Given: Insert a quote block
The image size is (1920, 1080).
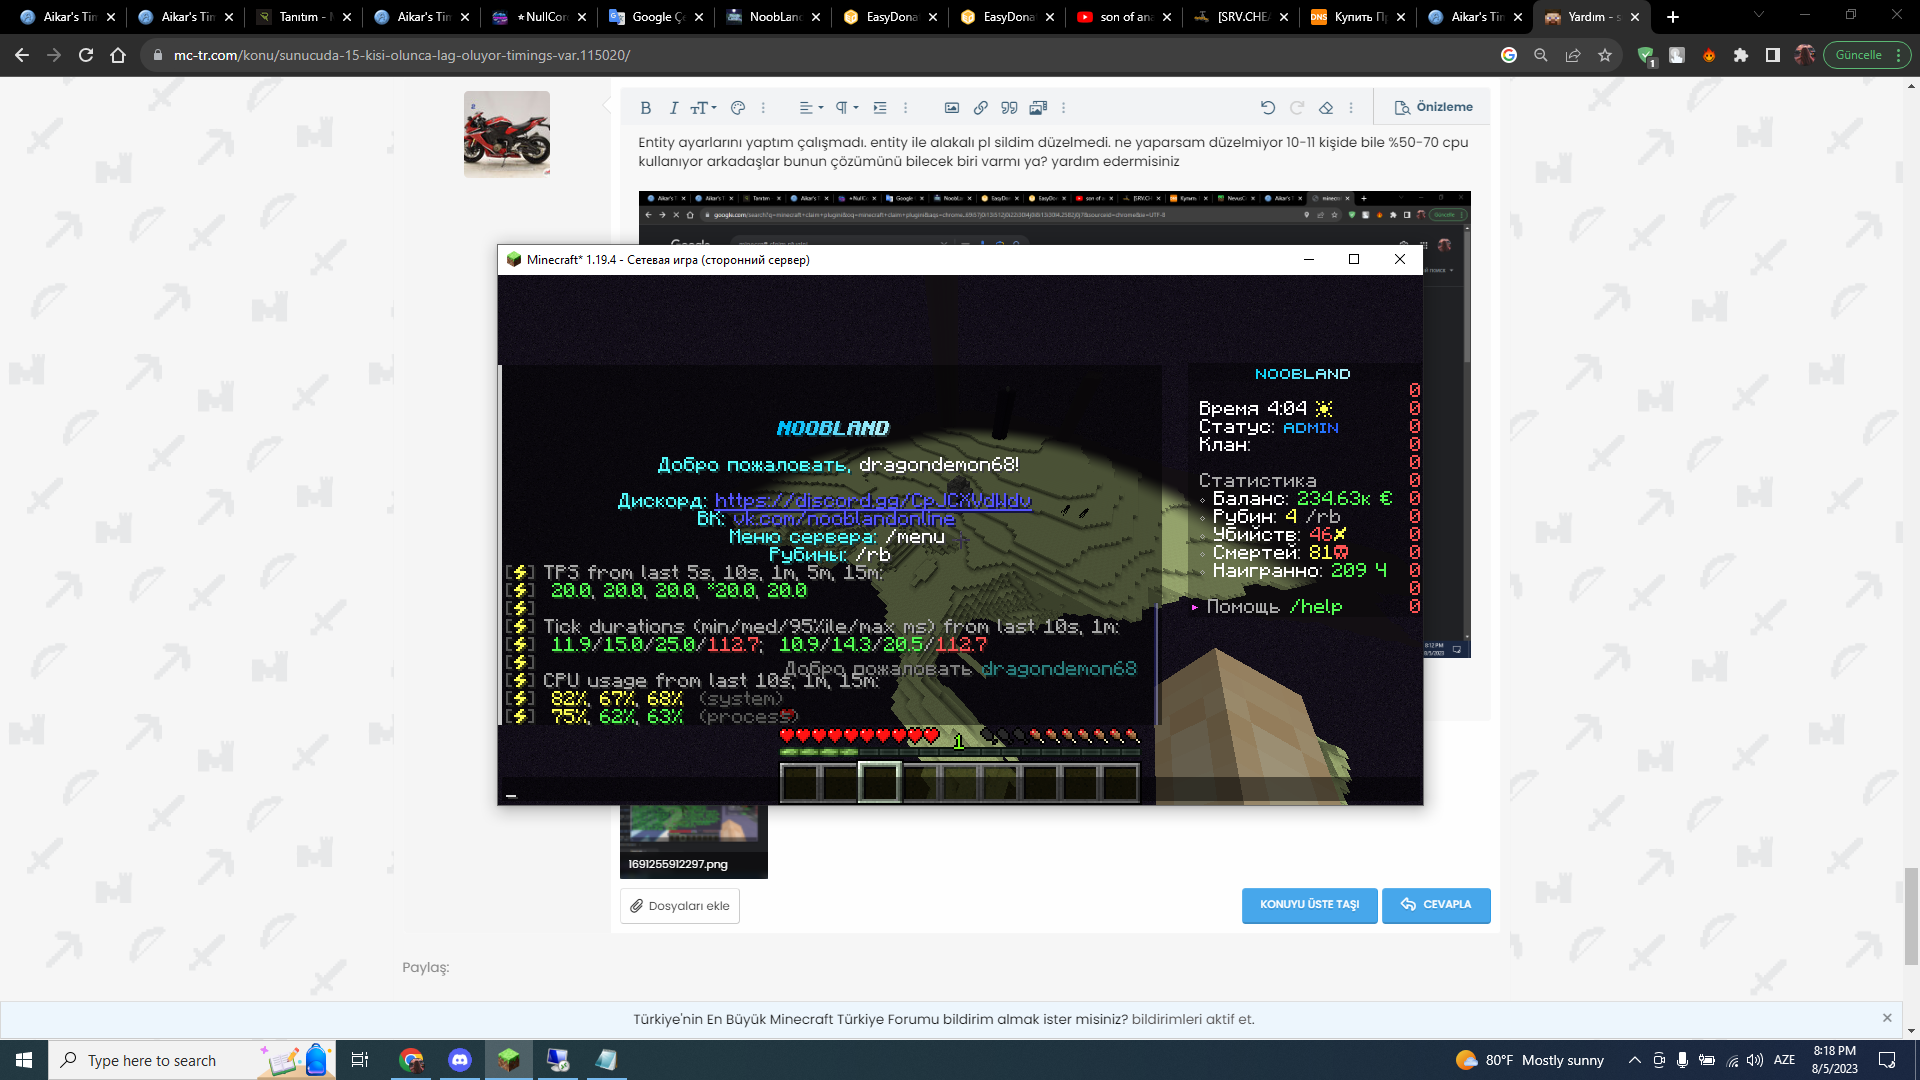Looking at the screenshot, I should click(x=1010, y=108).
